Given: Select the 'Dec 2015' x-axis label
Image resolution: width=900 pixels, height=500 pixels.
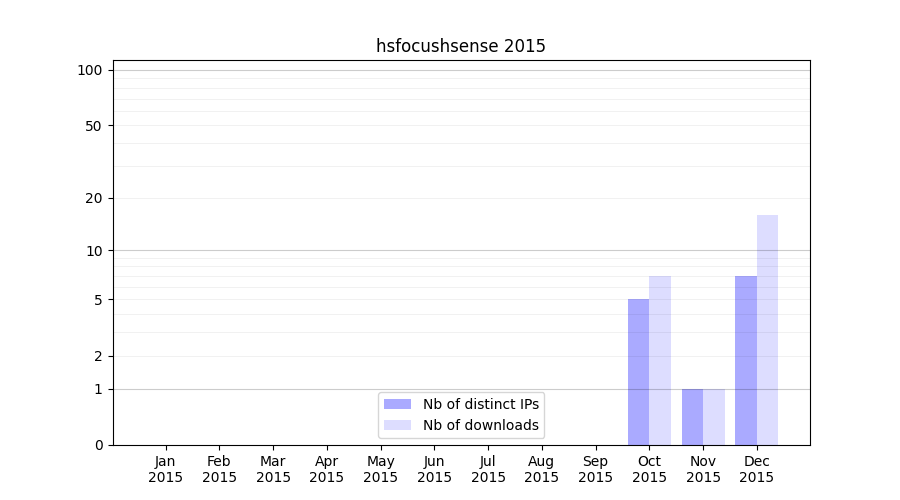Looking at the screenshot, I should point(757,469).
